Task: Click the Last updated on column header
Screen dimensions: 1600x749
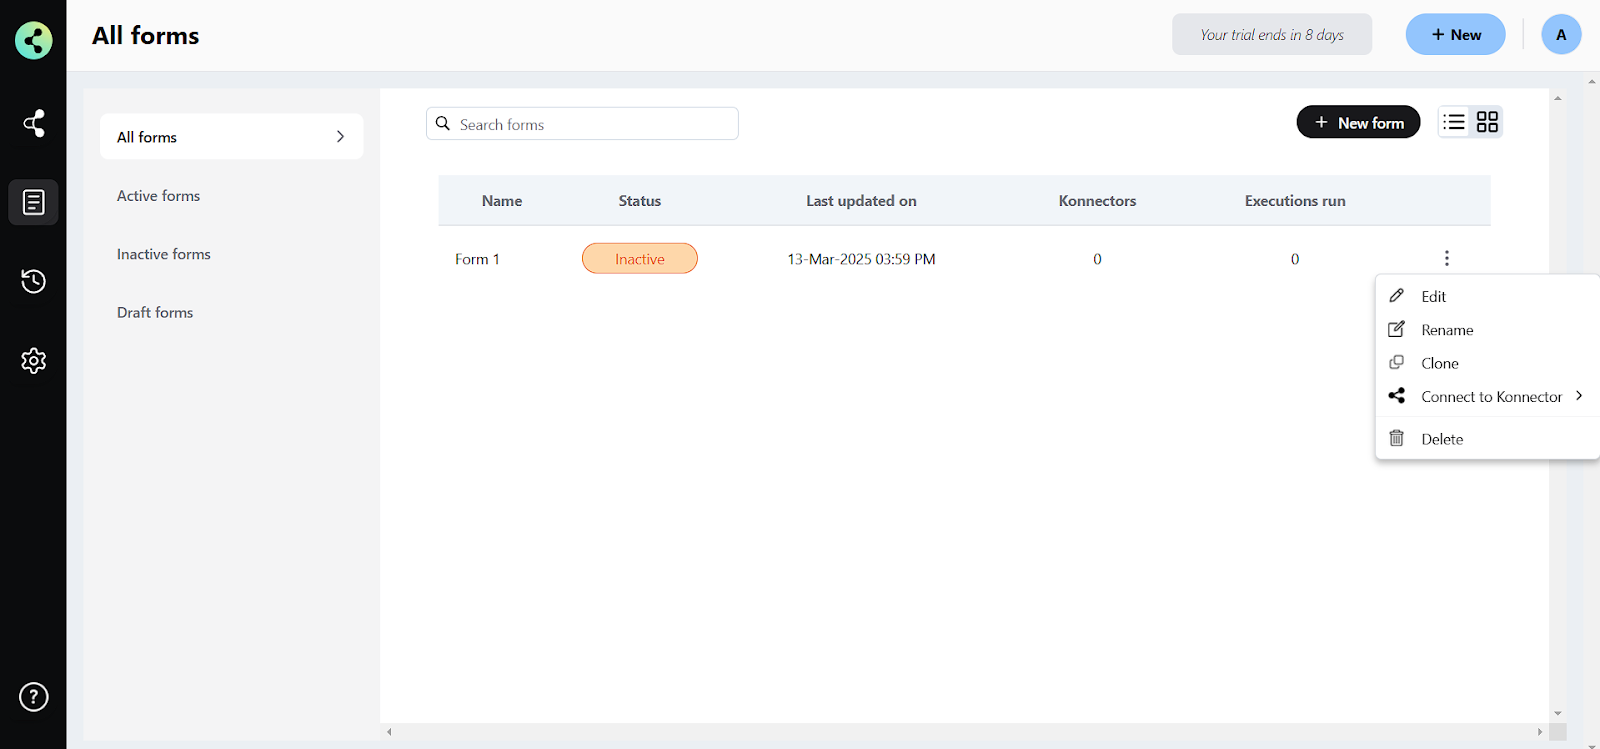Action: point(861,201)
